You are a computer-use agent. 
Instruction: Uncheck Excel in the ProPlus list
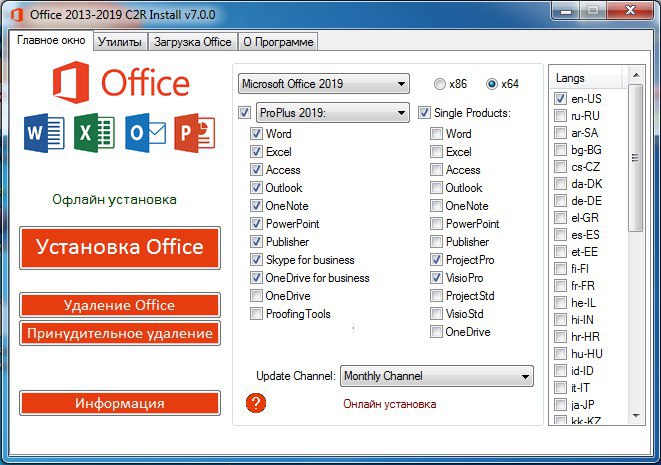[256, 151]
